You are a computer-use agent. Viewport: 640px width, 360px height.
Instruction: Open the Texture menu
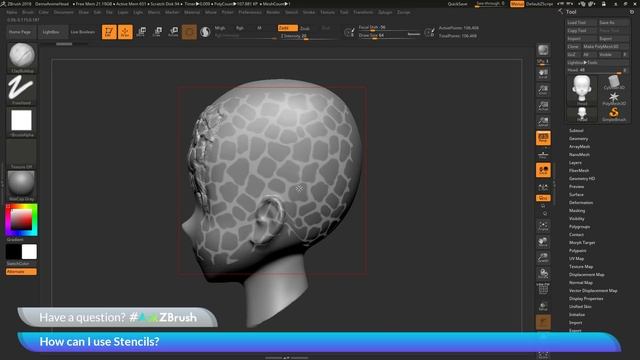coord(327,12)
